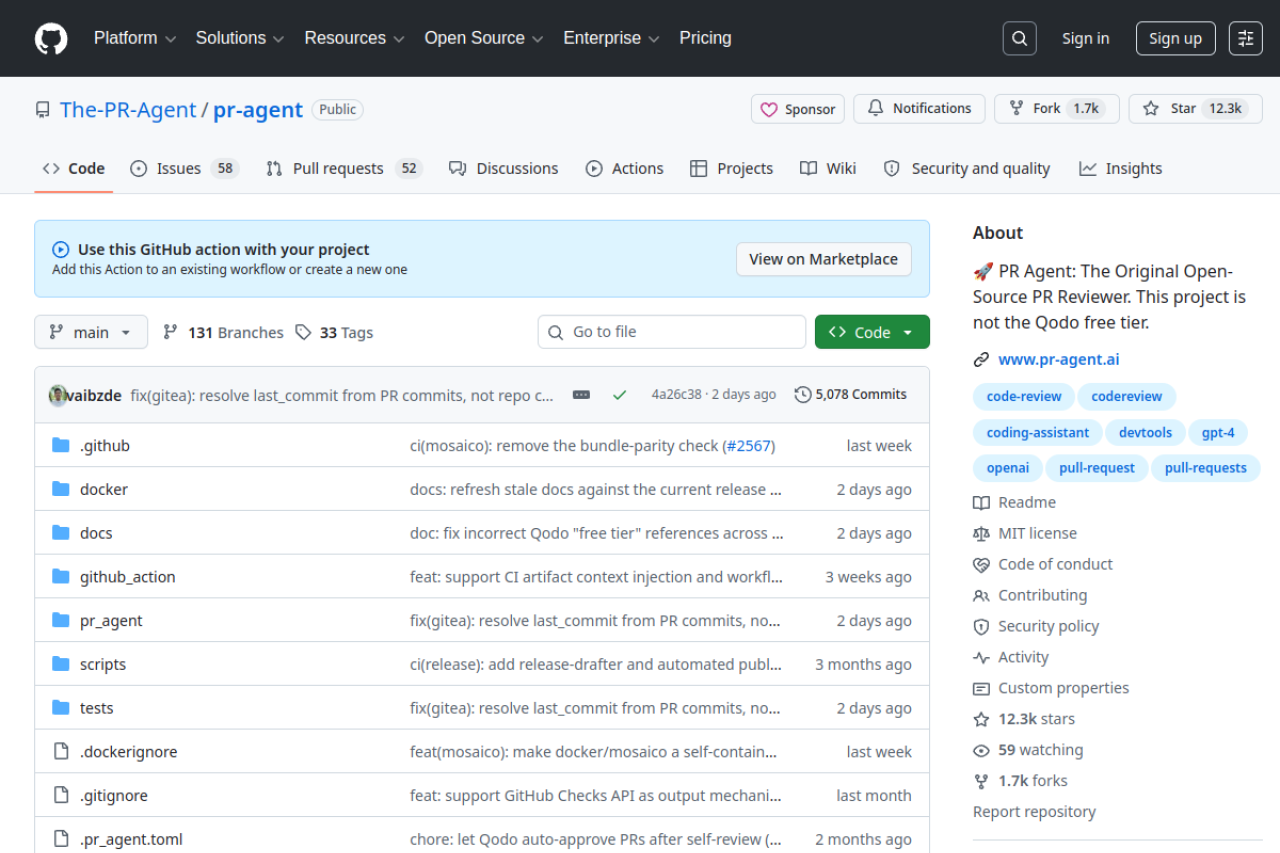The width and height of the screenshot is (1280, 853).
Task: Click the docker folder icon
Action: [61, 489]
